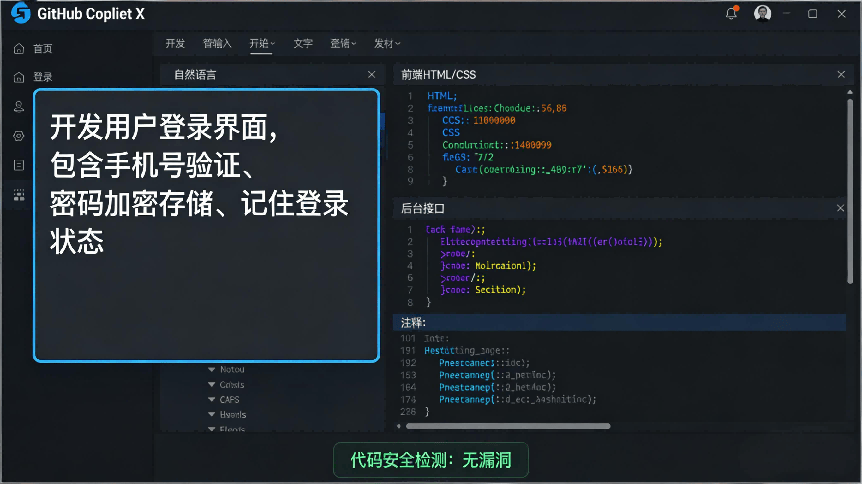Click the 代码安全检测：无漏洞 status button
The image size is (862, 484).
[431, 460]
